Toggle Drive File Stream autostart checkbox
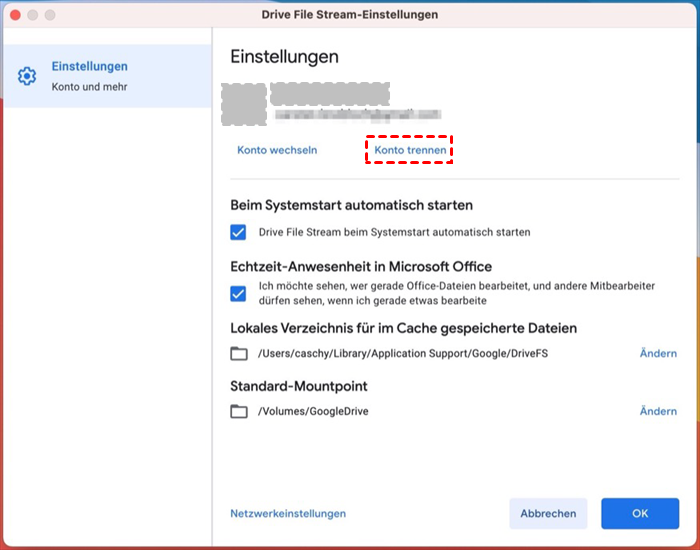 coord(238,232)
